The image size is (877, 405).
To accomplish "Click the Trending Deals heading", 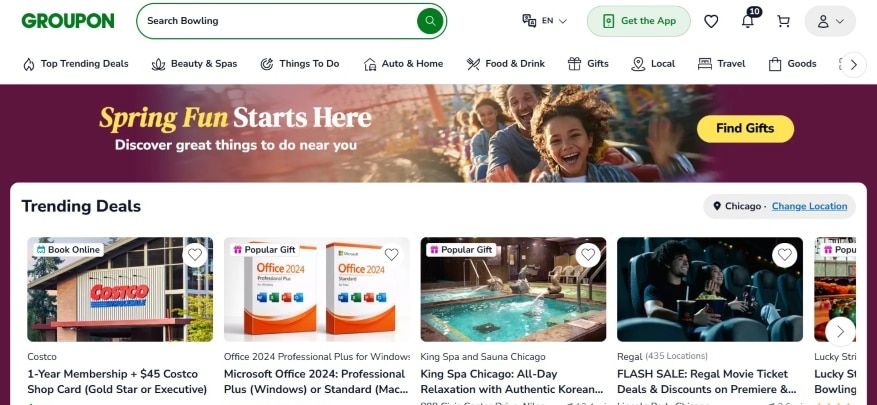I will pyautogui.click(x=81, y=206).
